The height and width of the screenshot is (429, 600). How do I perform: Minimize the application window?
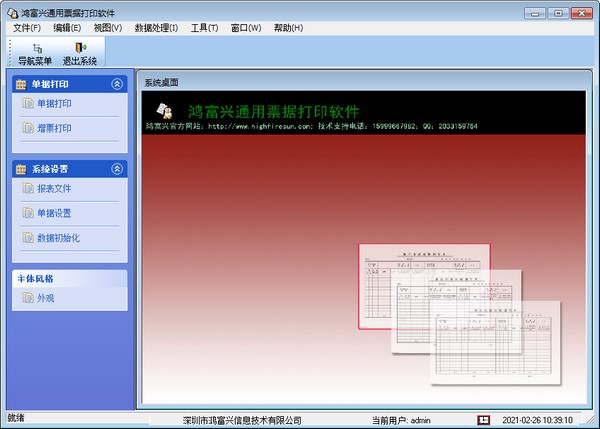(x=535, y=13)
